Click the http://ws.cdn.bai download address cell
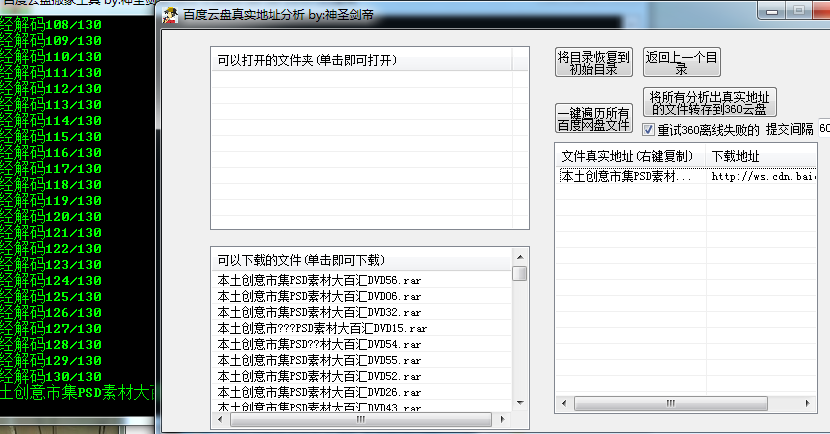 tap(761, 176)
